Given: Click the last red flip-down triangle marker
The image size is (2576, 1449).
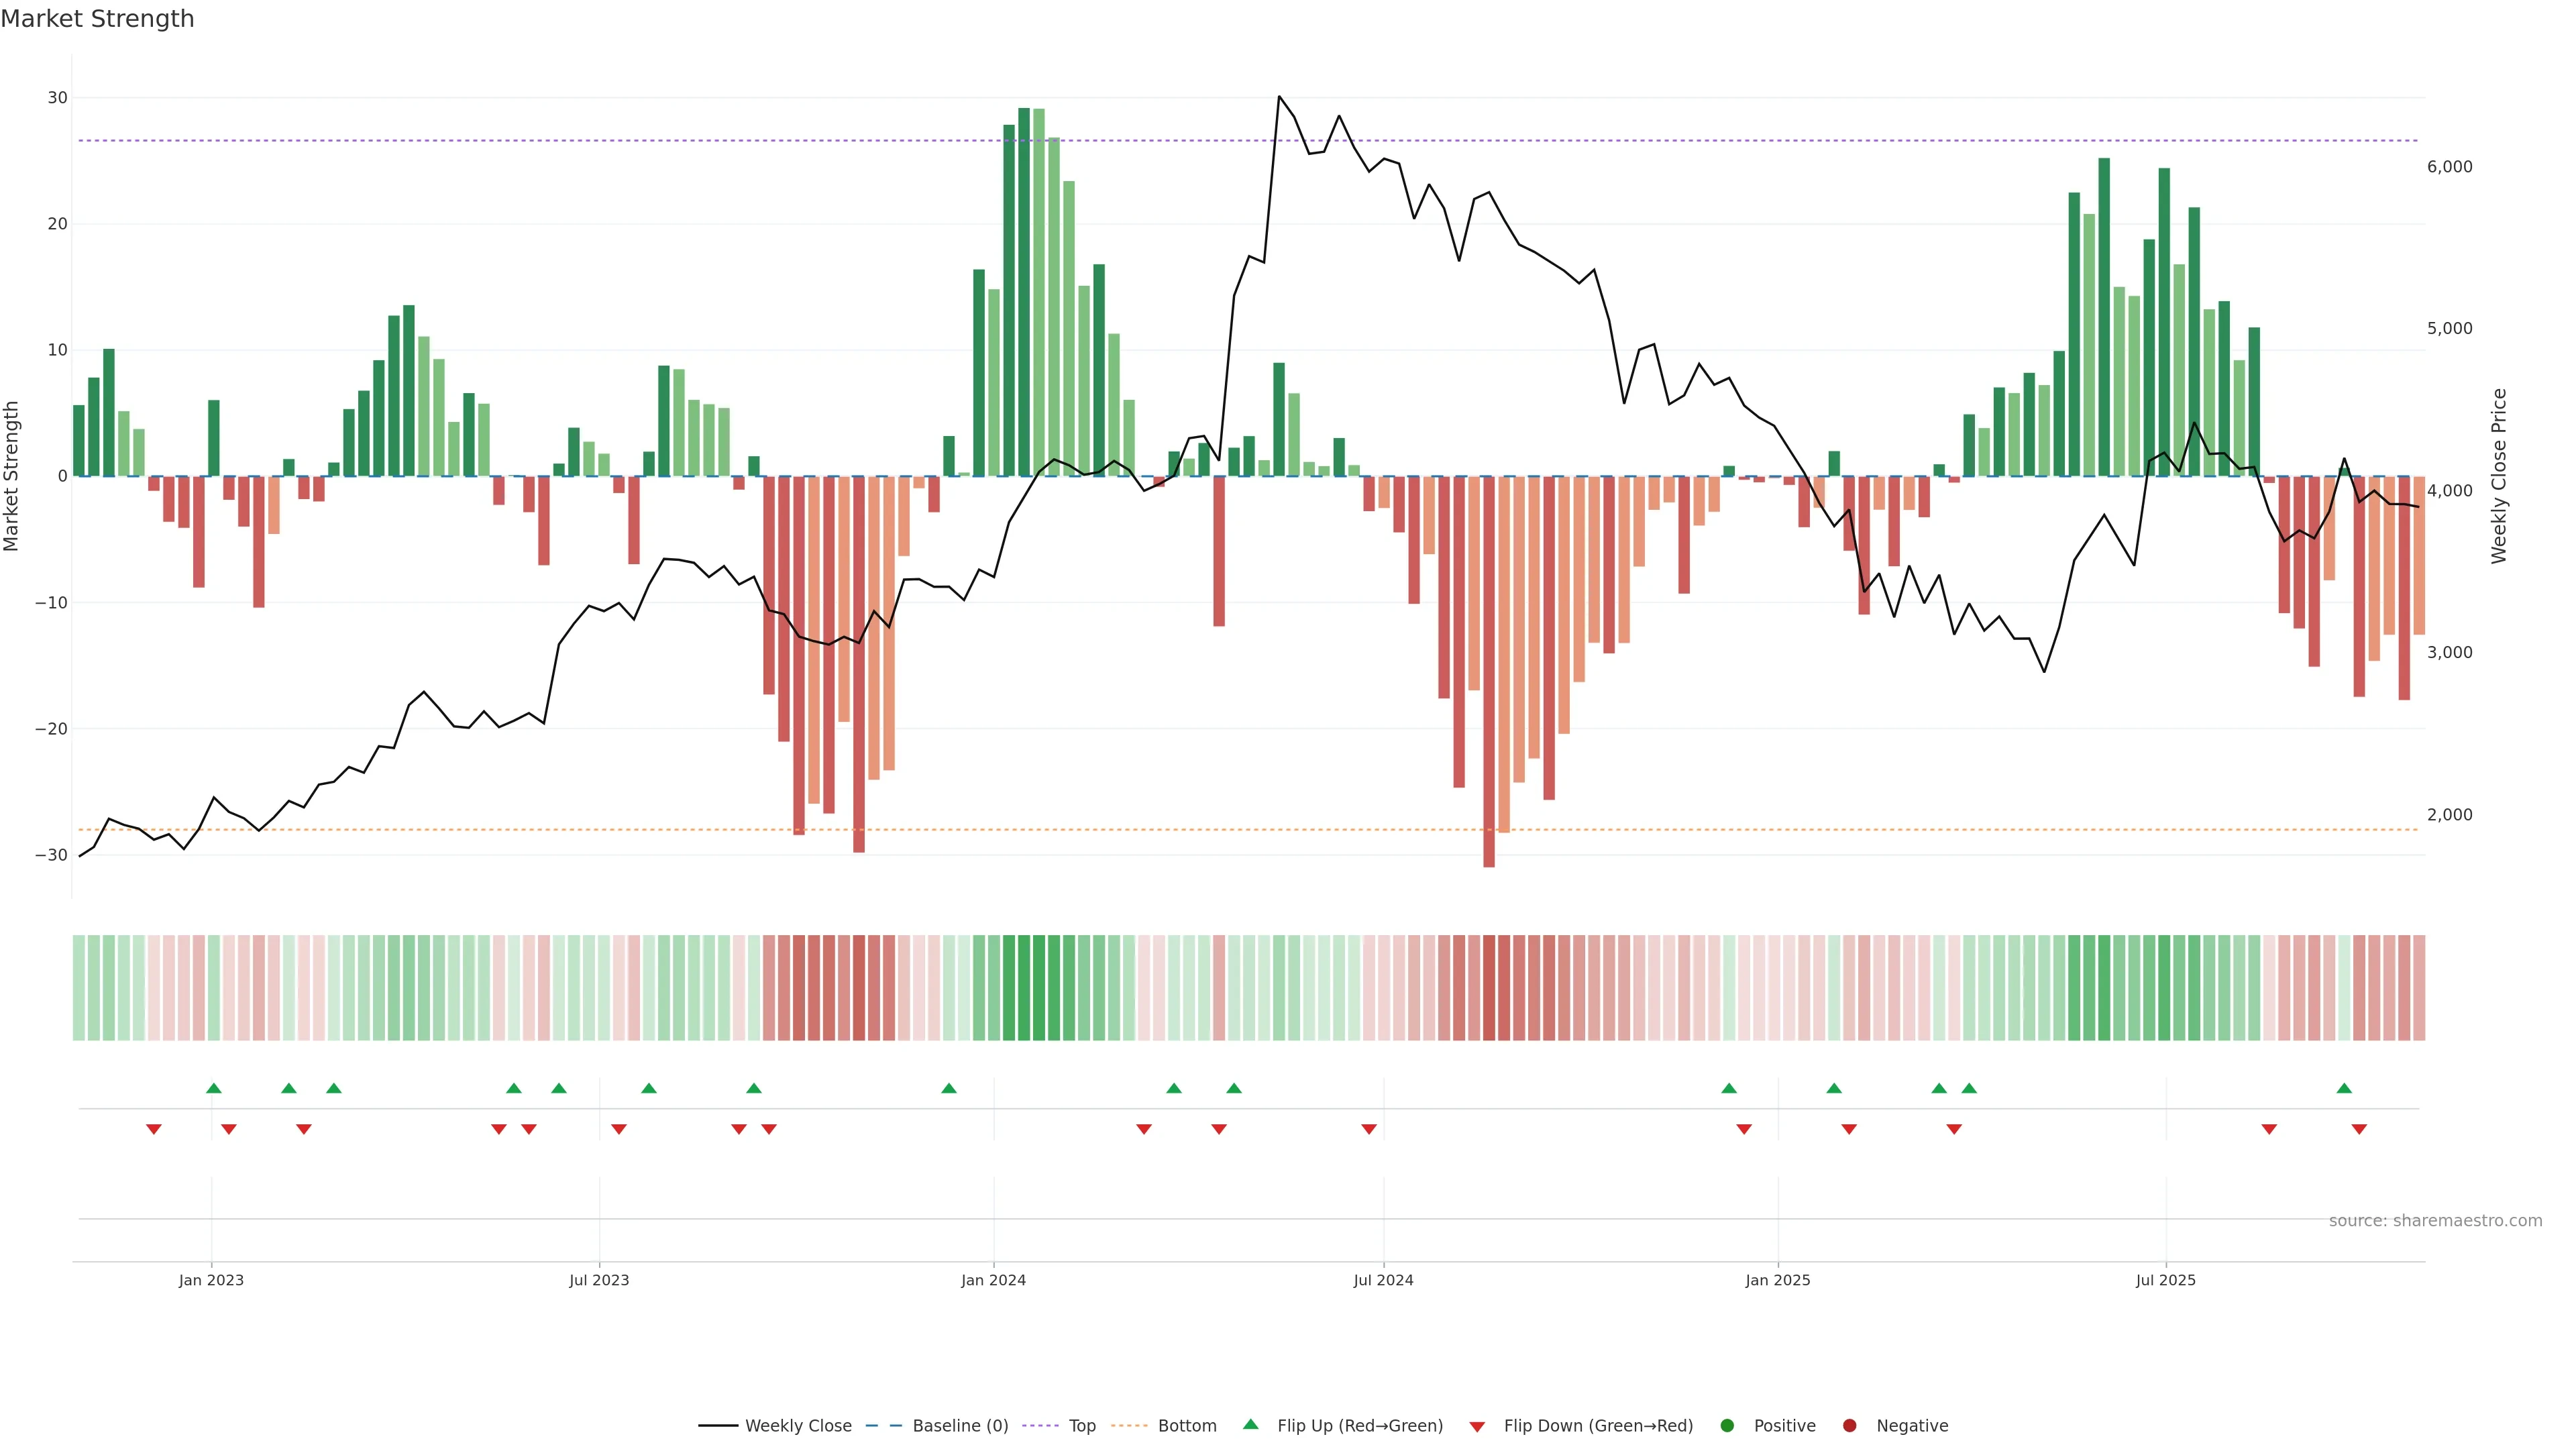Looking at the screenshot, I should [2359, 1129].
